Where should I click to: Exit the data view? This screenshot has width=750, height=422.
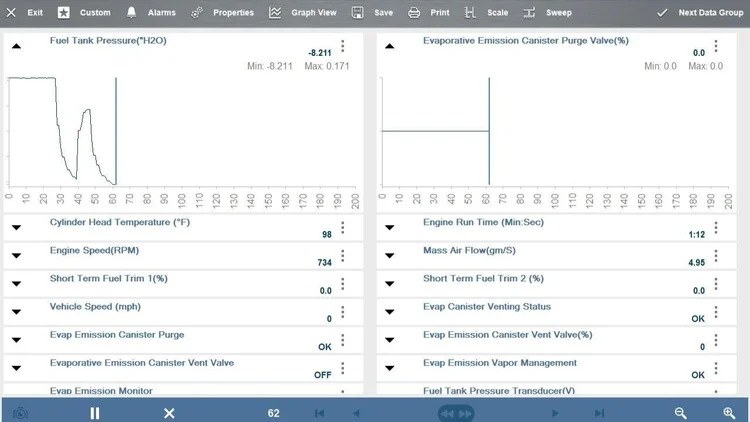click(24, 13)
